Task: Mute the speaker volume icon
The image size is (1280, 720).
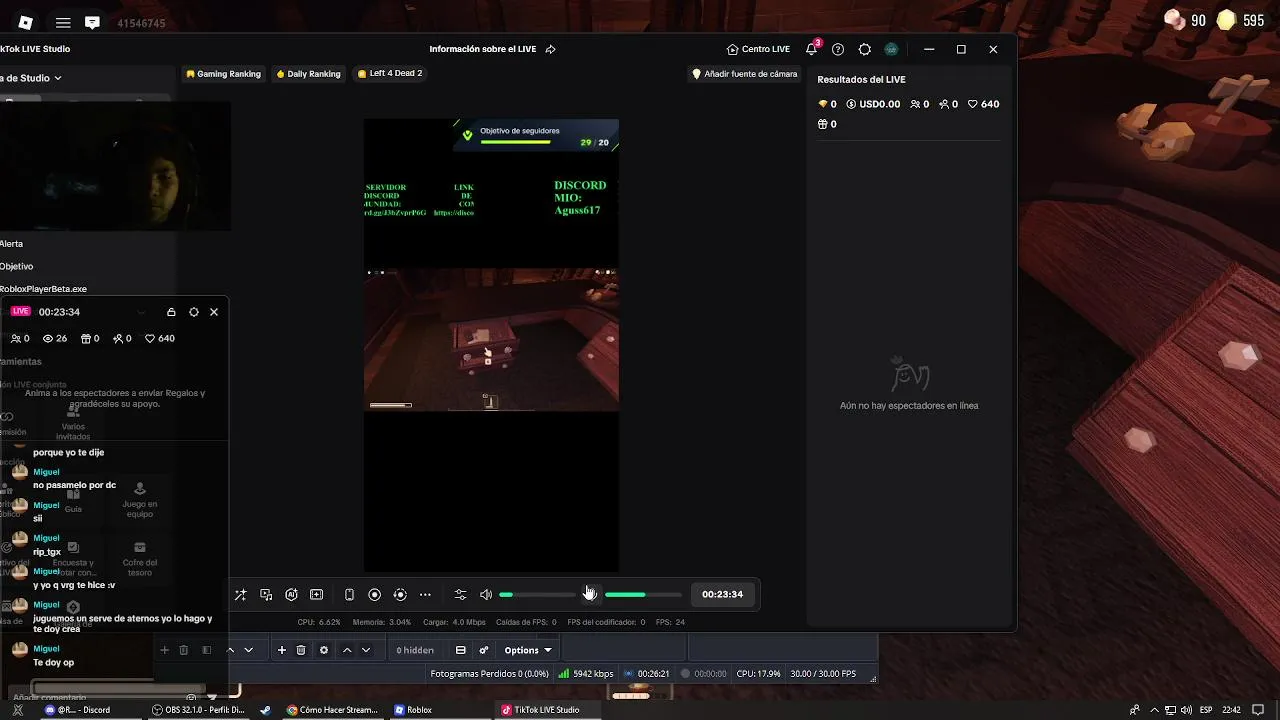Action: click(486, 594)
